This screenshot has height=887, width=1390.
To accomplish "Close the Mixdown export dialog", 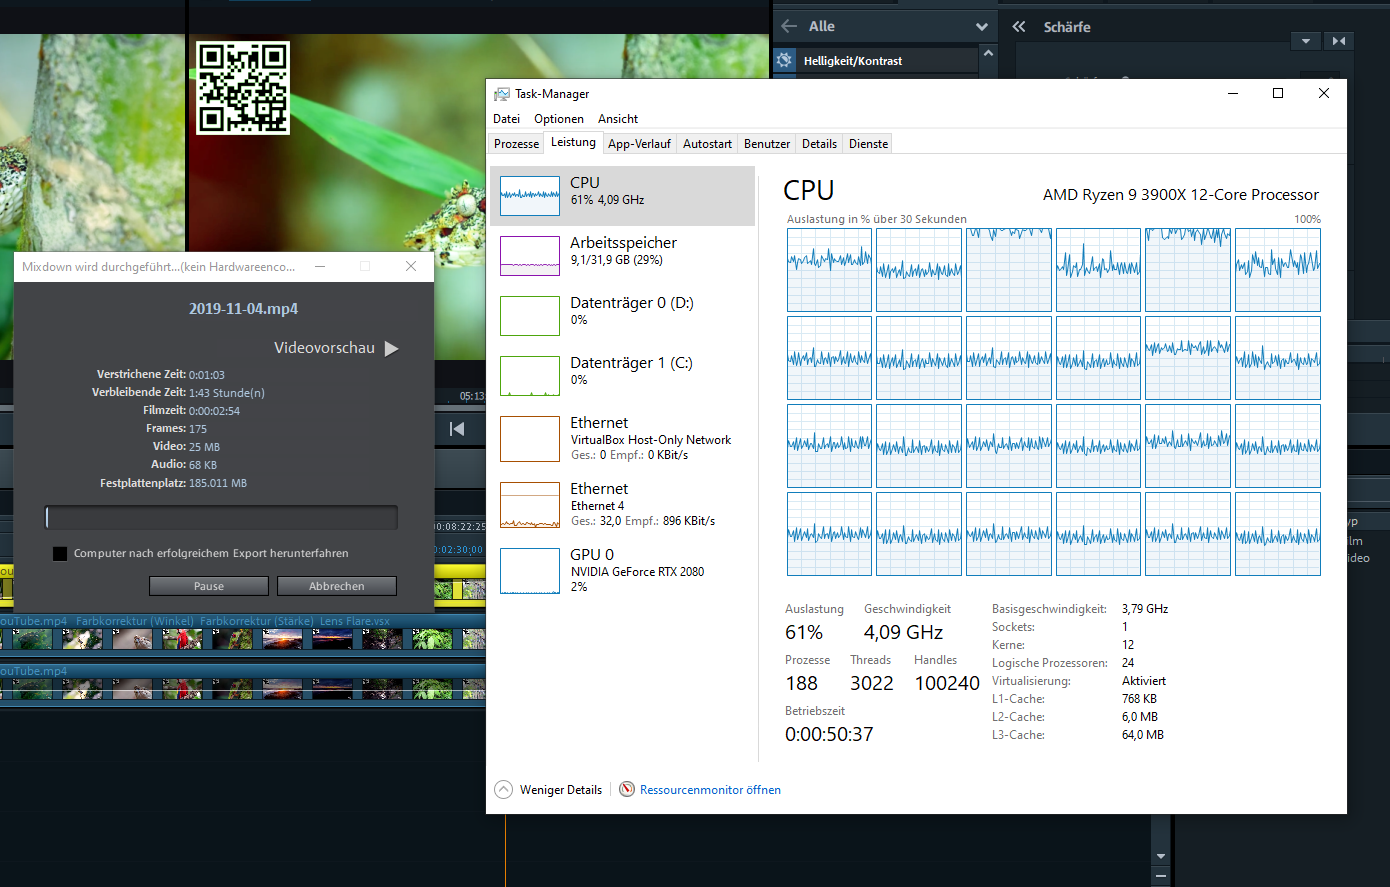I will point(411,266).
